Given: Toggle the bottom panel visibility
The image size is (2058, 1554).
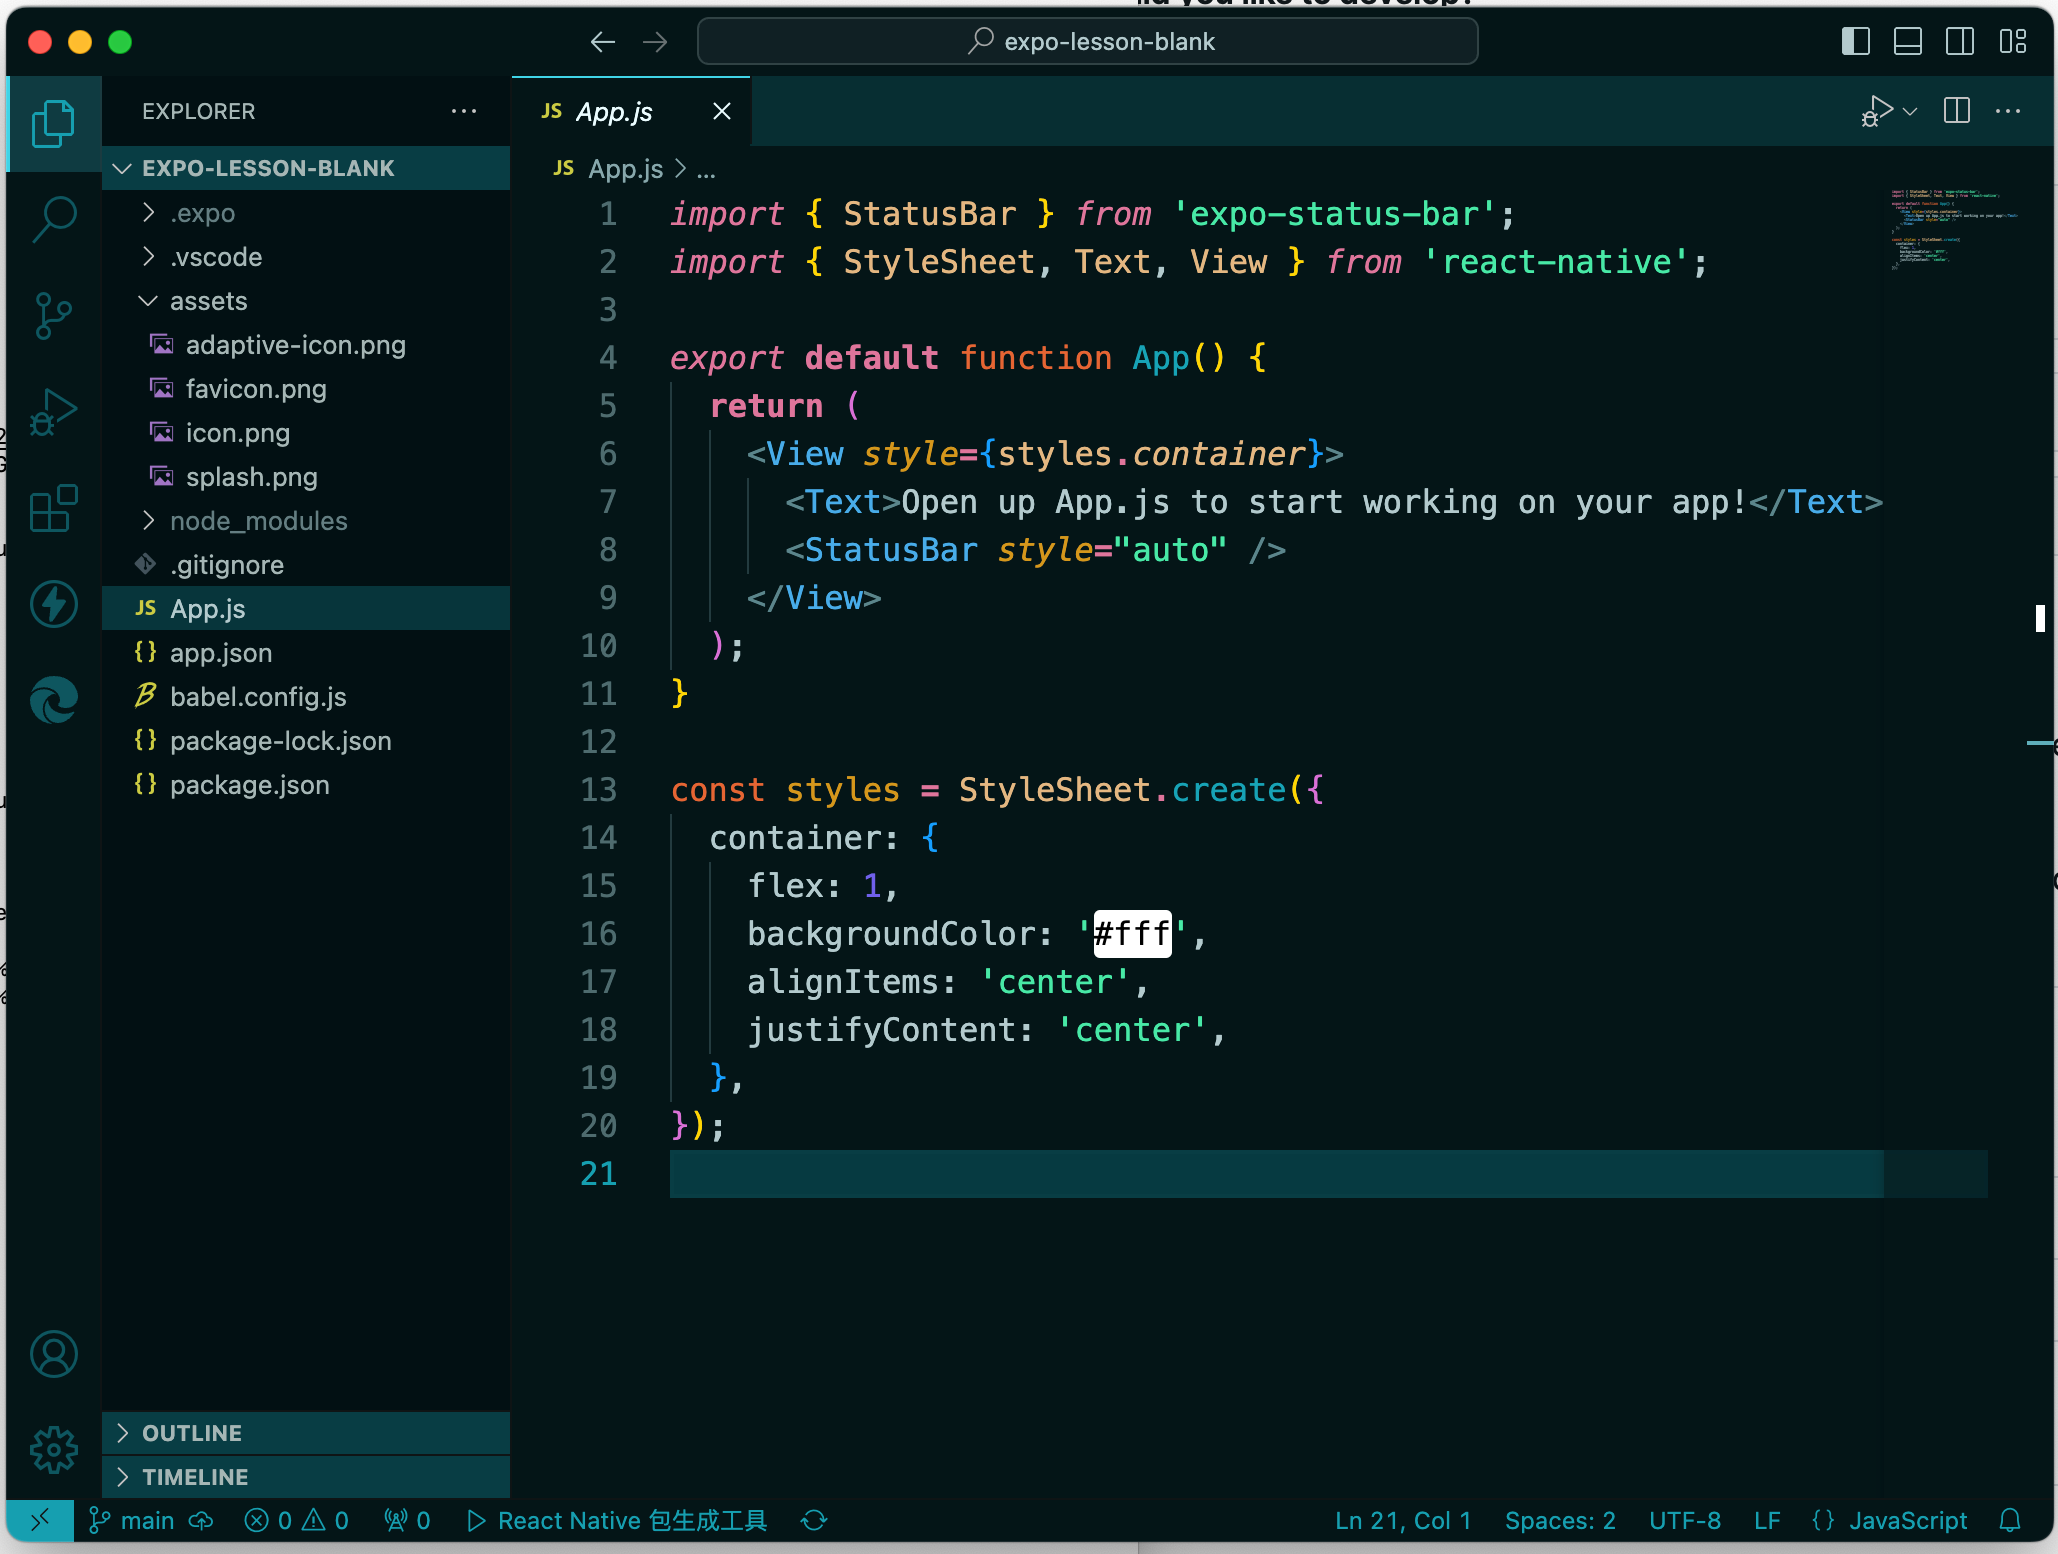Looking at the screenshot, I should (1908, 41).
